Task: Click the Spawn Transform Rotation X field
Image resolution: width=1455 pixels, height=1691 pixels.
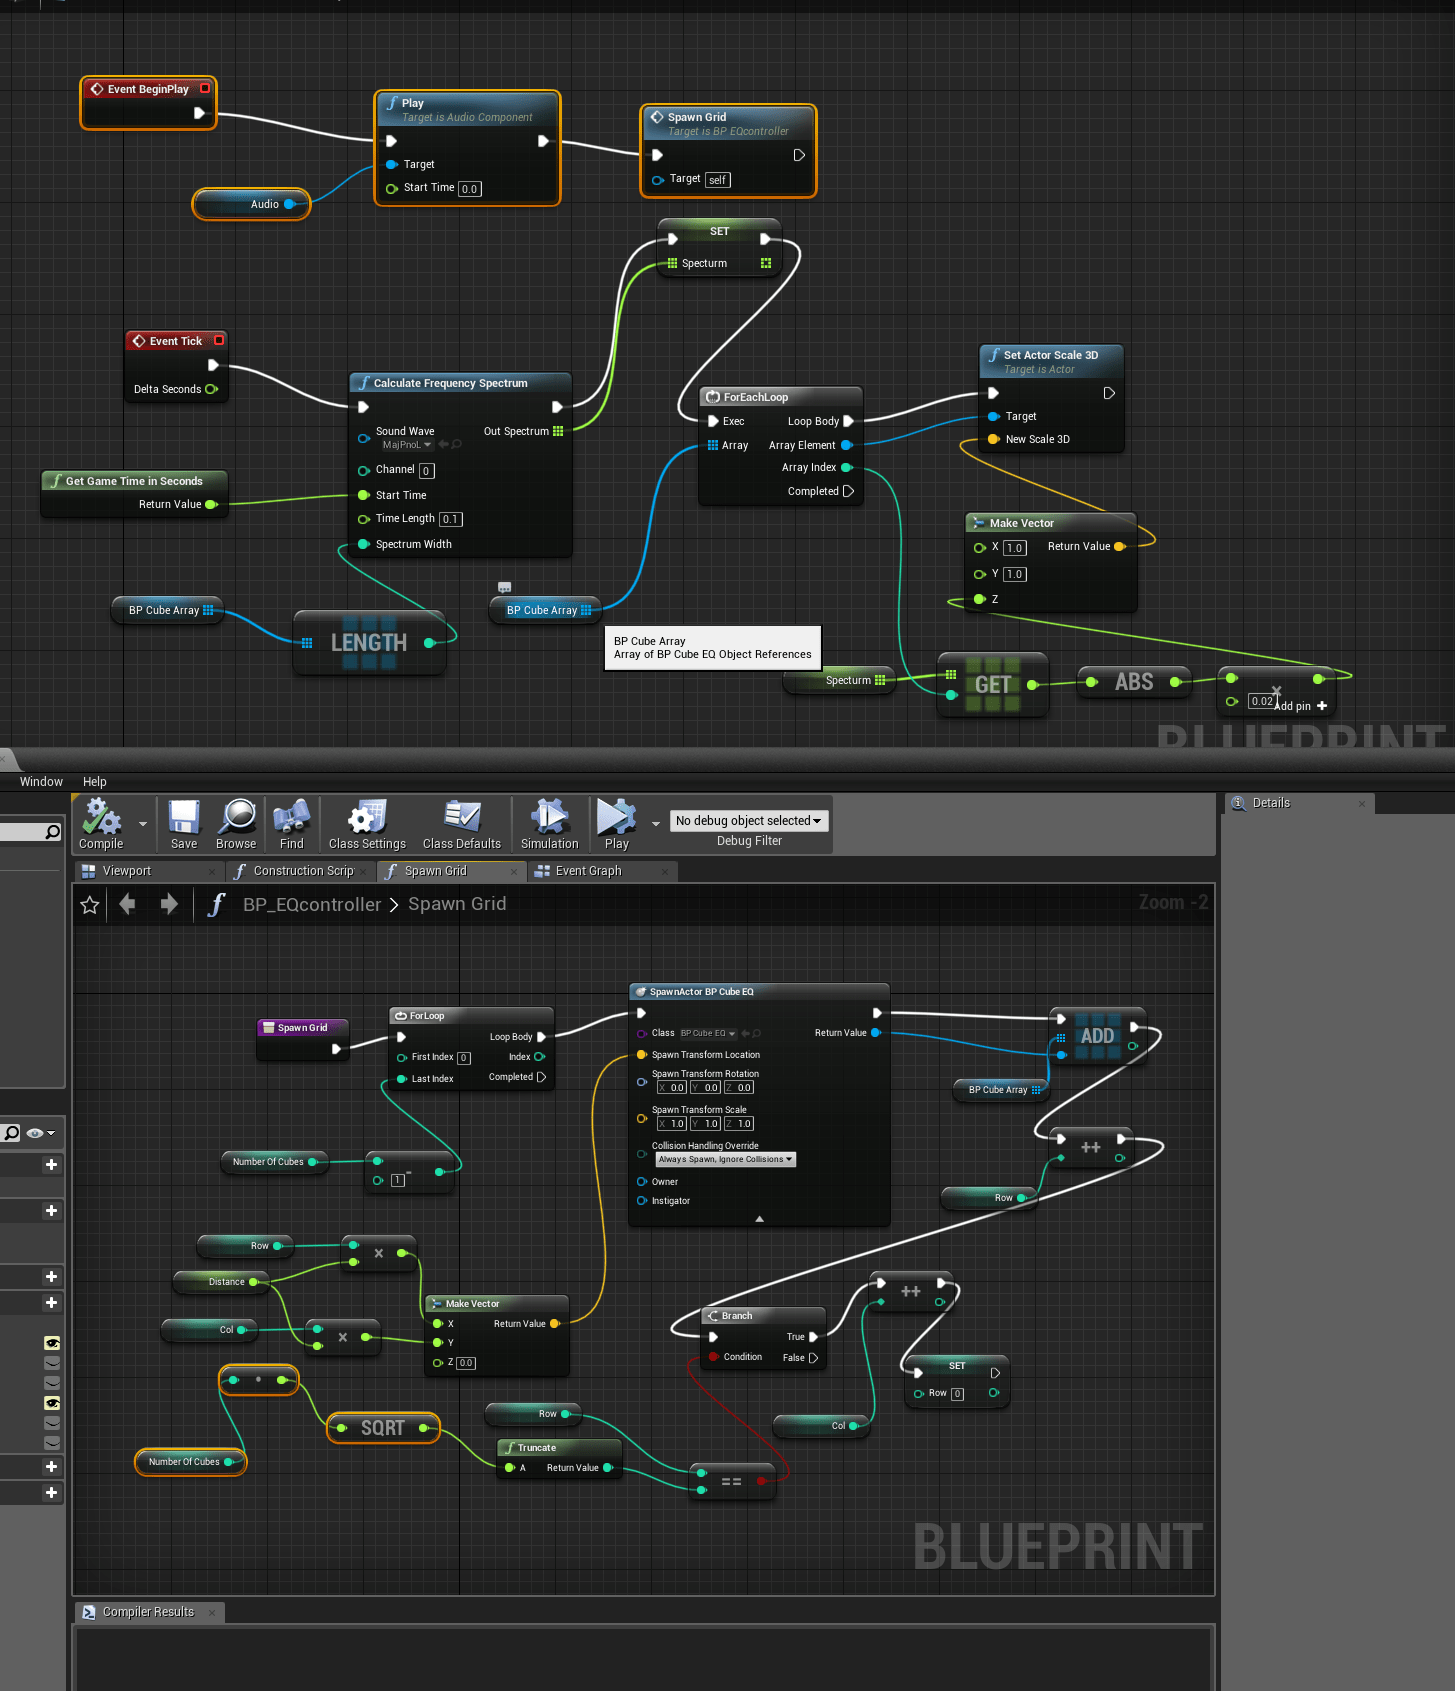Action: [x=672, y=1088]
